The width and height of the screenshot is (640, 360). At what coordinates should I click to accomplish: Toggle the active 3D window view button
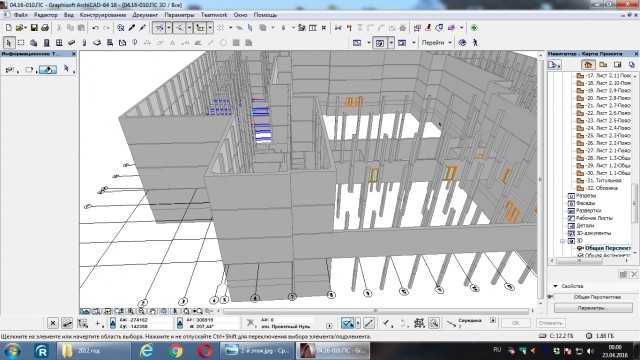click(380, 42)
